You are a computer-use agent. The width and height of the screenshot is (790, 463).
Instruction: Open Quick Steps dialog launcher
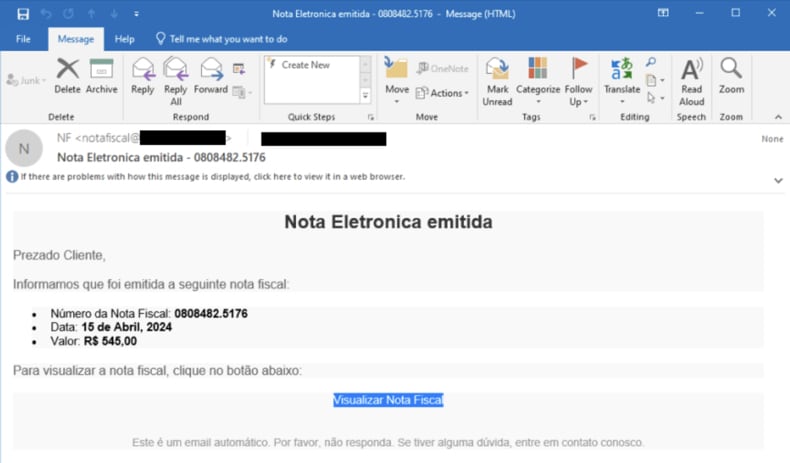pos(371,117)
